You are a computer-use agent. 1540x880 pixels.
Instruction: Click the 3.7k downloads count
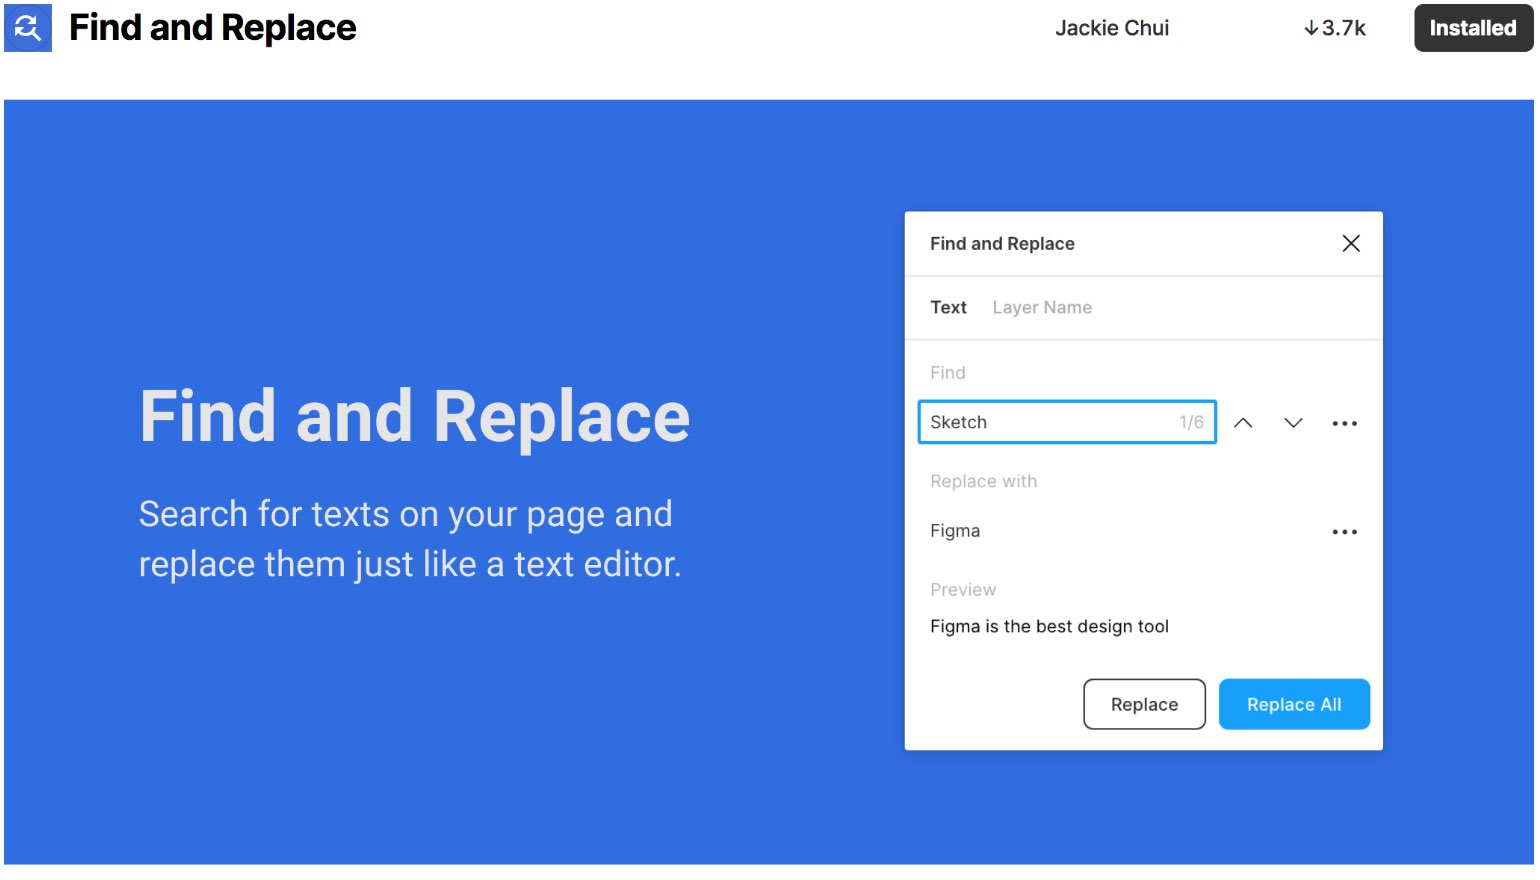point(1335,28)
